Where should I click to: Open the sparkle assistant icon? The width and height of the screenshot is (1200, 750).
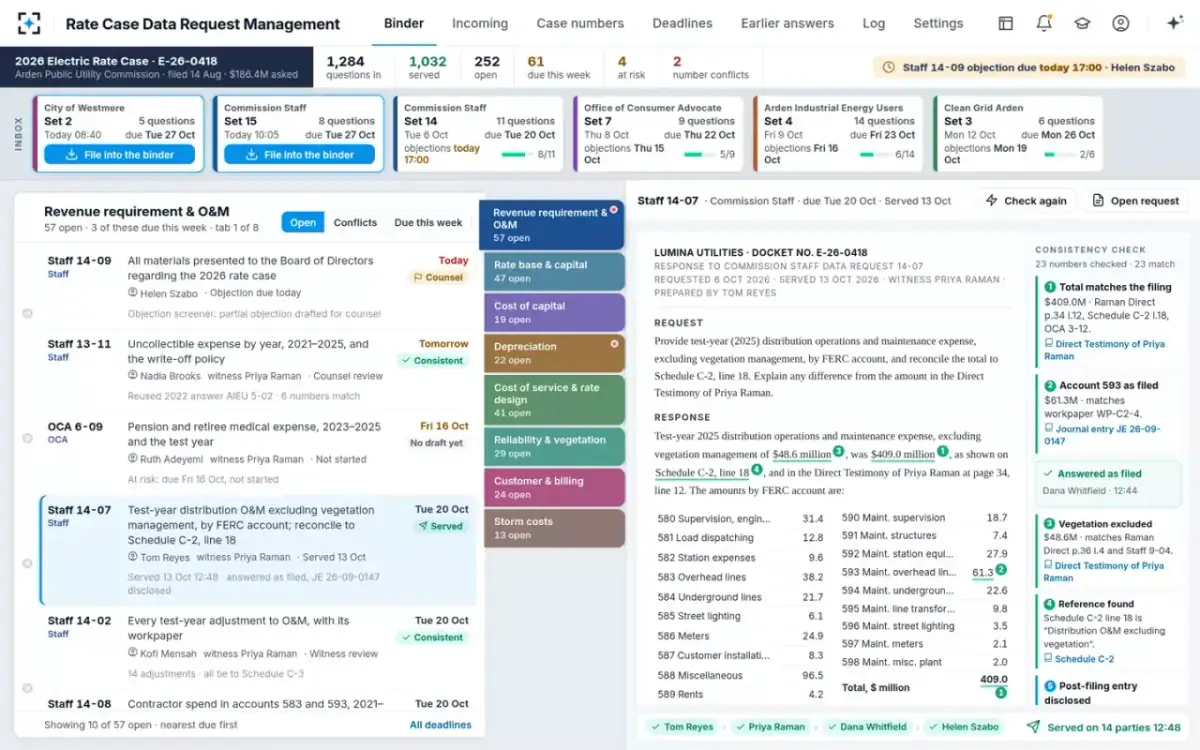tap(1175, 23)
